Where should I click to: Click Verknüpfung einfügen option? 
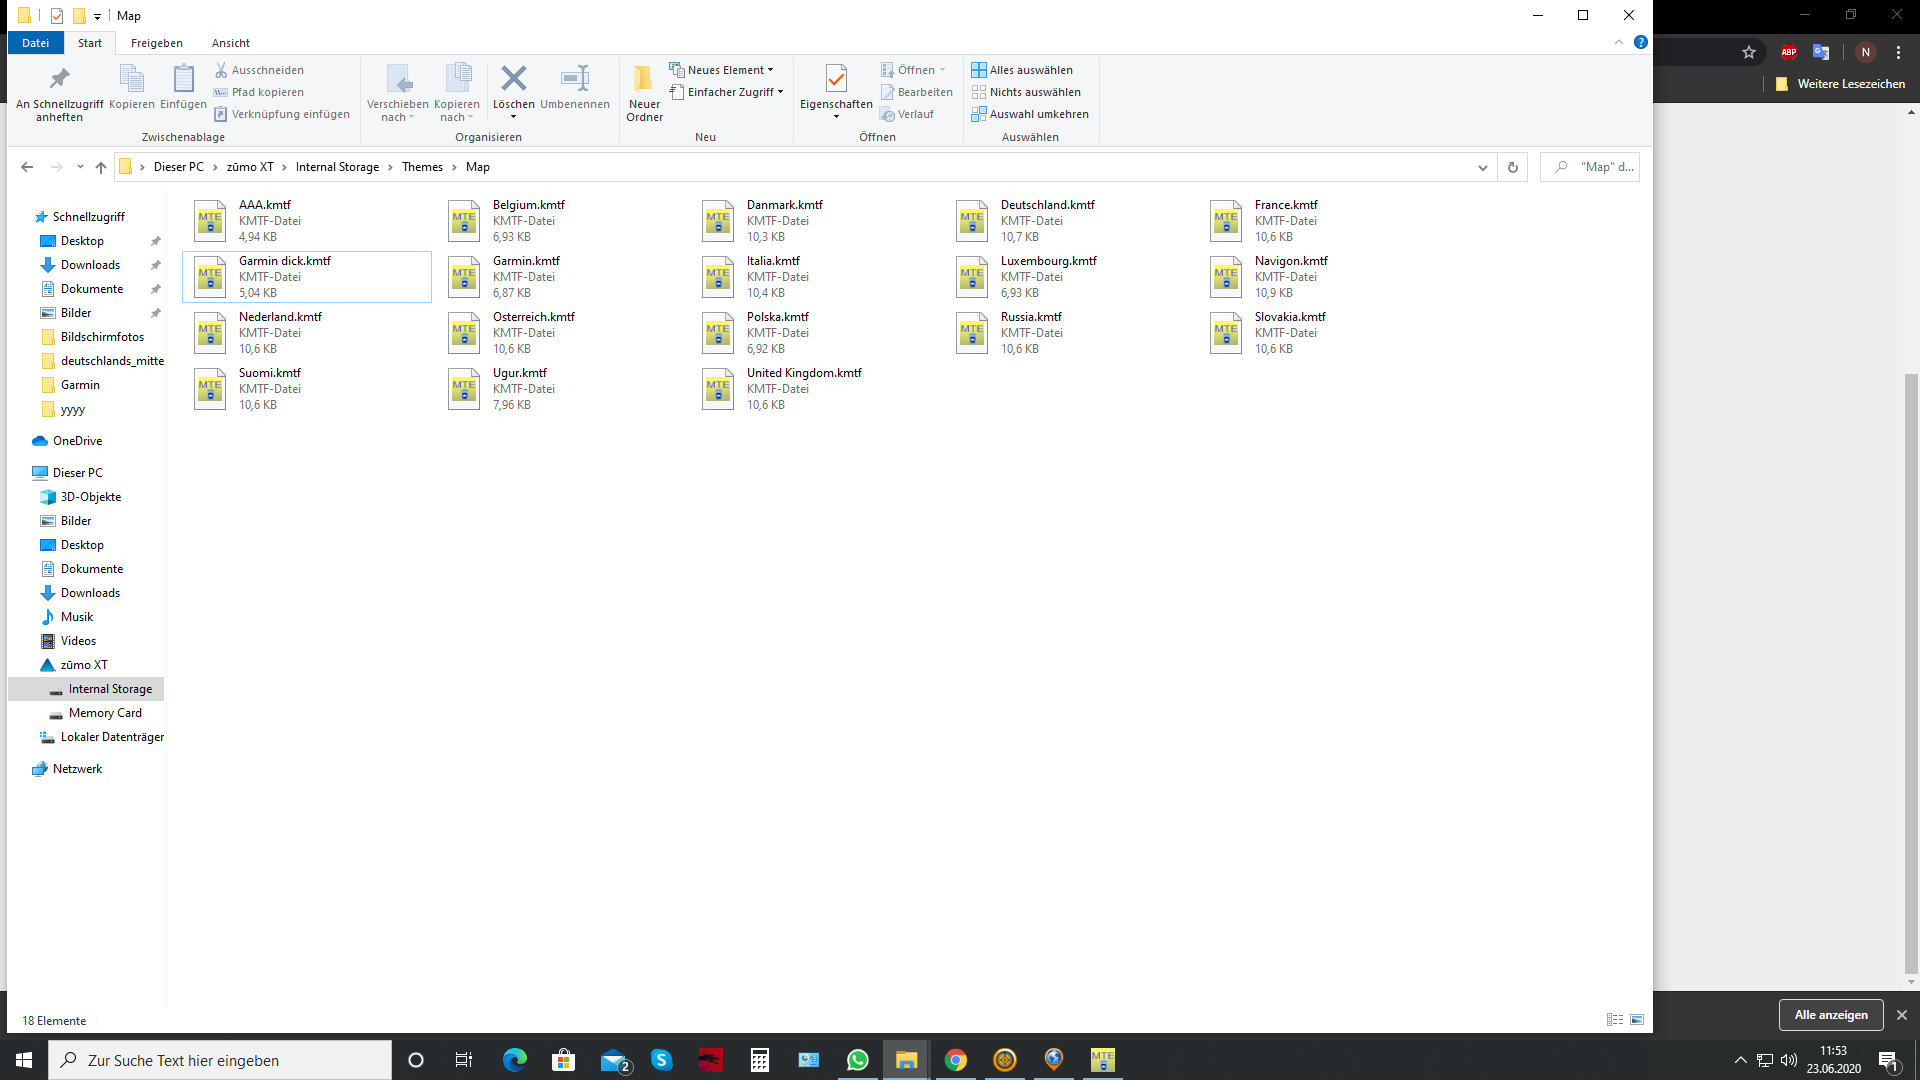(282, 114)
